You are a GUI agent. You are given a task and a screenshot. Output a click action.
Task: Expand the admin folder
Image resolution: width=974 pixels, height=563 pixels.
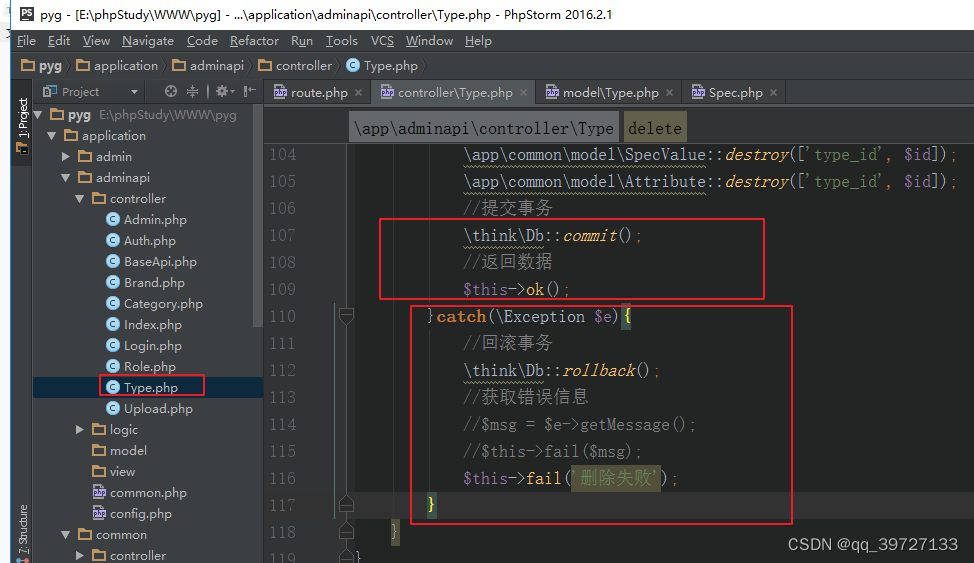pyautogui.click(x=66, y=157)
